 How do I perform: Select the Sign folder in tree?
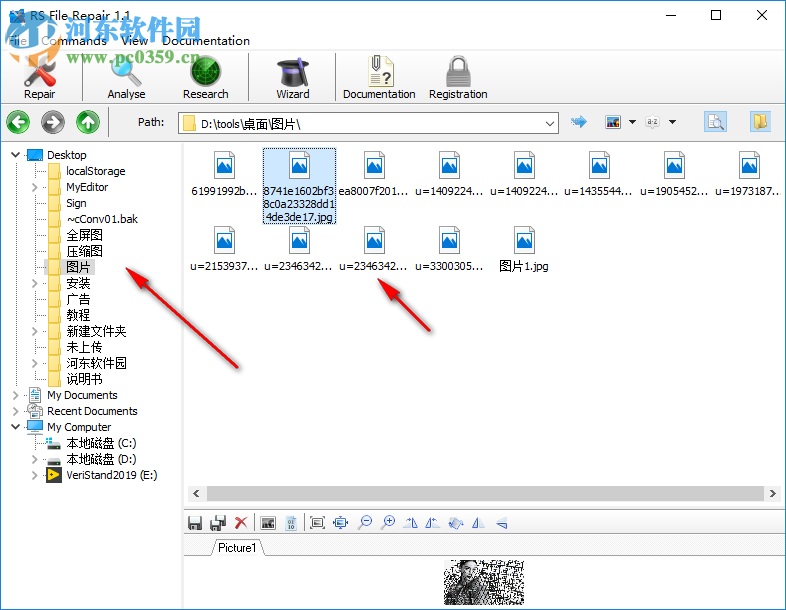pyautogui.click(x=76, y=203)
